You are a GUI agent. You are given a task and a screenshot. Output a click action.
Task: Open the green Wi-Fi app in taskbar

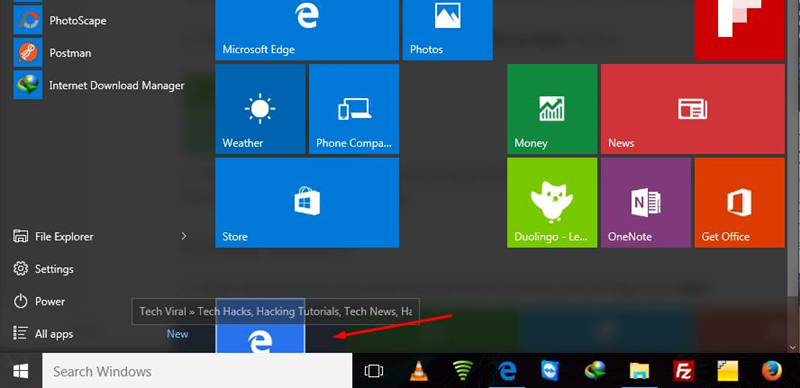(x=463, y=371)
